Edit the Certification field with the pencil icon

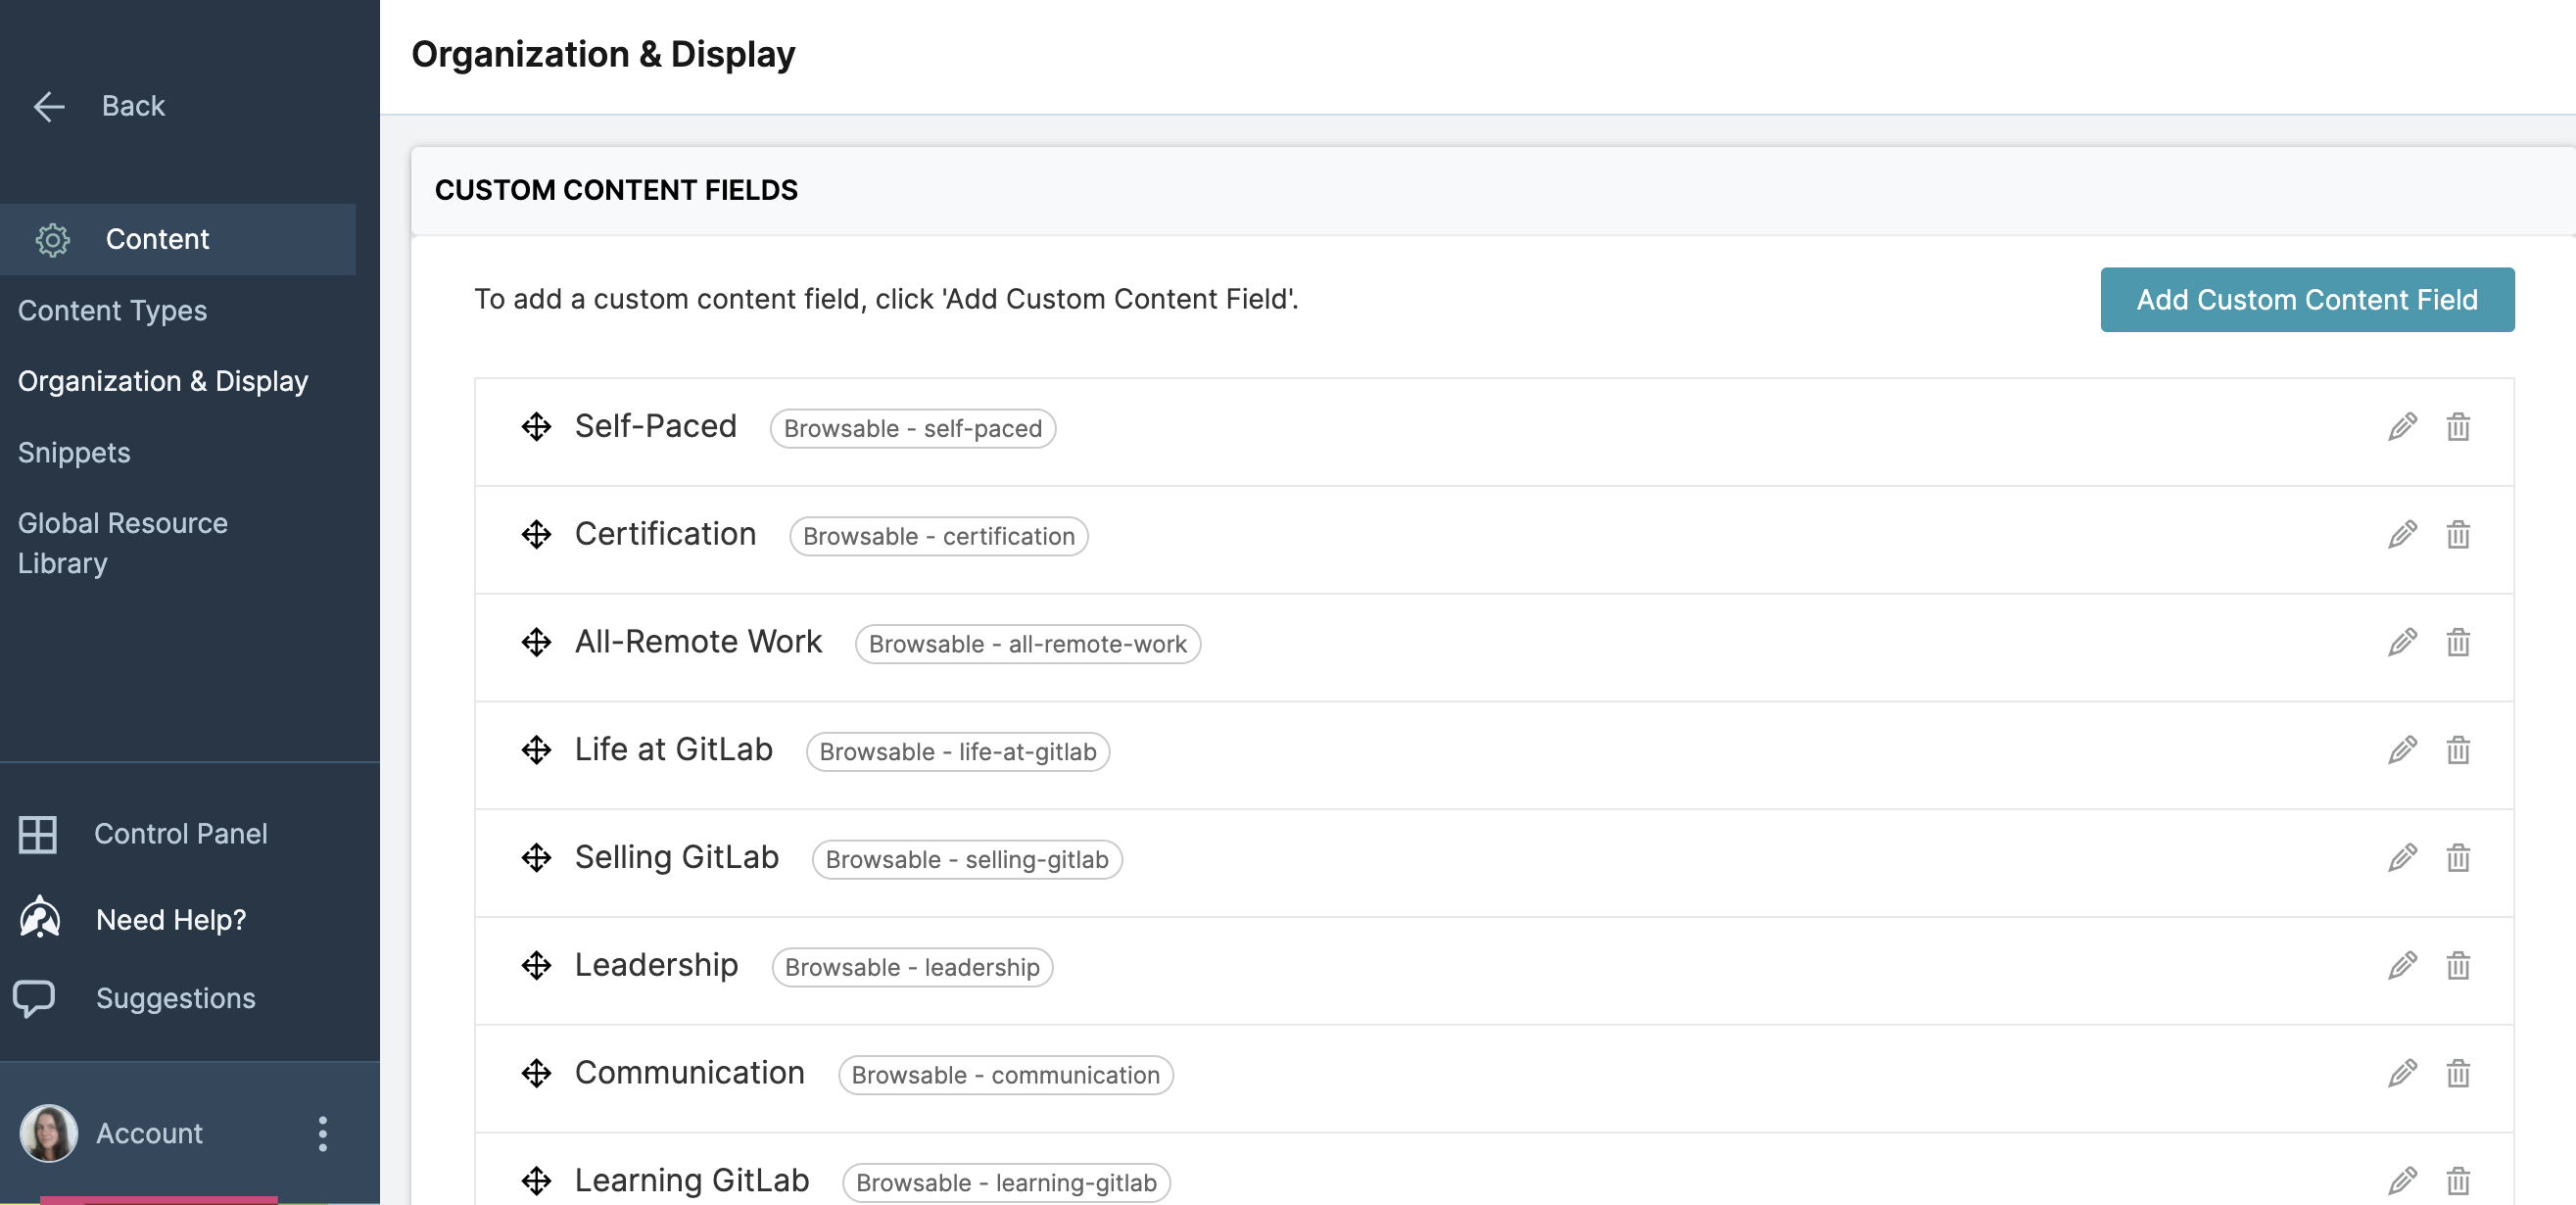tap(2402, 535)
